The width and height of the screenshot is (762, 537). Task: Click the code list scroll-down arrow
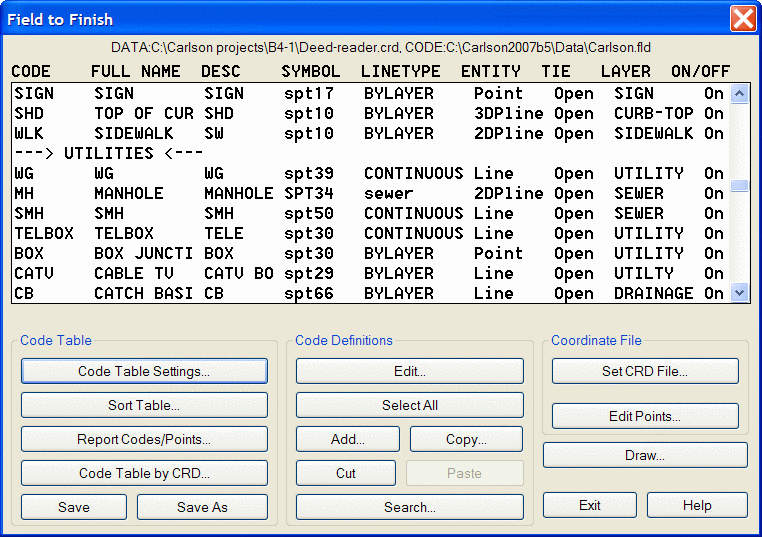(x=739, y=293)
